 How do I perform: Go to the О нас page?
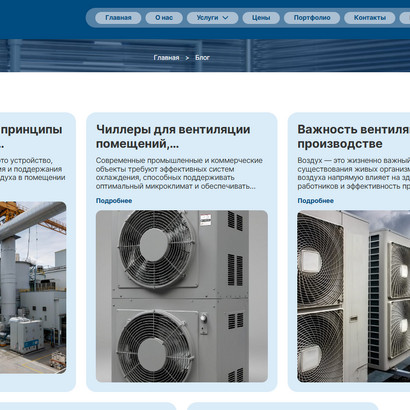click(x=164, y=18)
